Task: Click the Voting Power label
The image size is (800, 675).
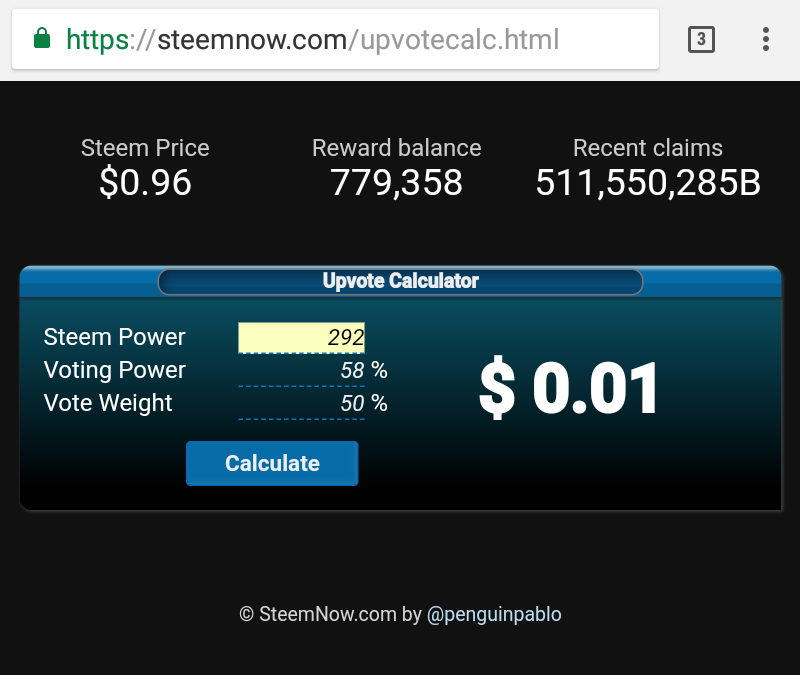Action: (x=115, y=370)
